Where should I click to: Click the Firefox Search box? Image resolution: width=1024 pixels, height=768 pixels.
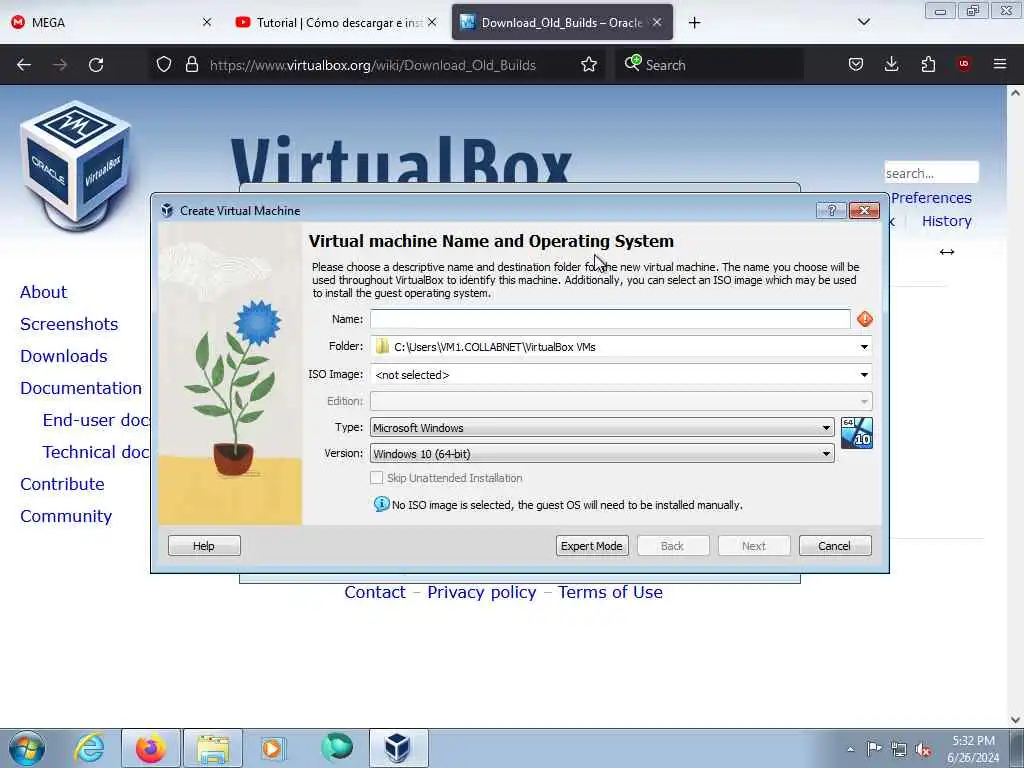point(709,65)
